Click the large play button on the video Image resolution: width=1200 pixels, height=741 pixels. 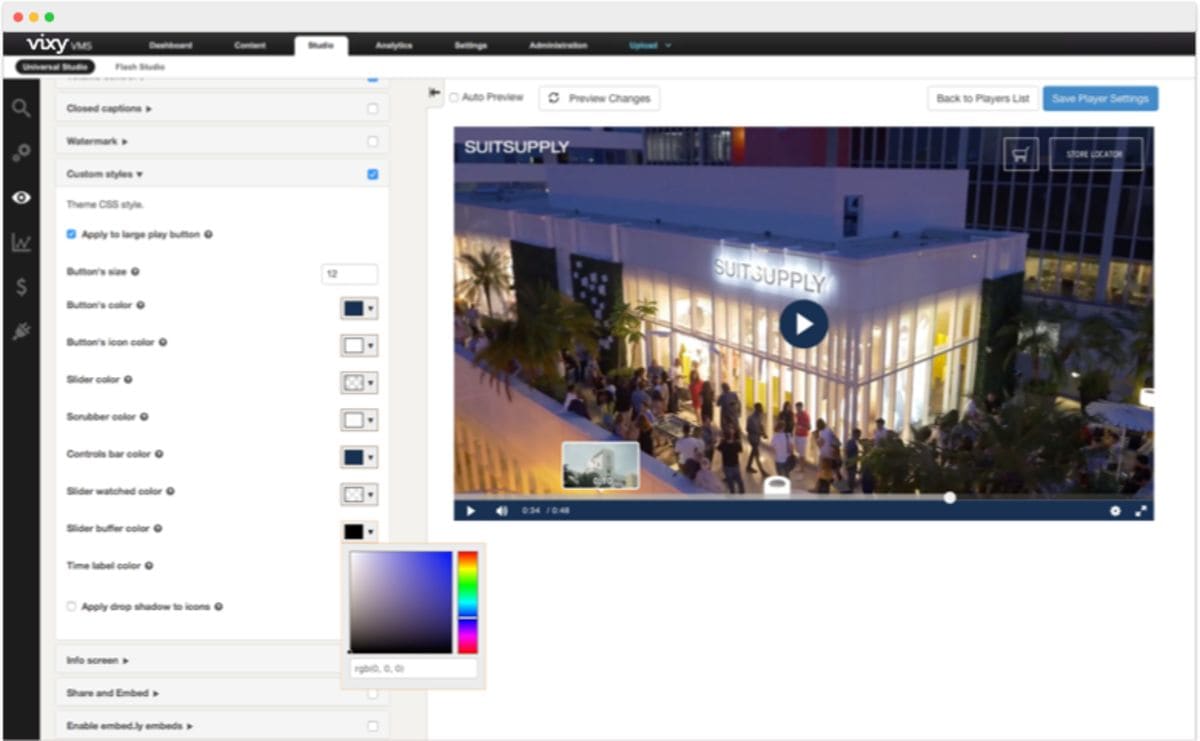point(804,324)
